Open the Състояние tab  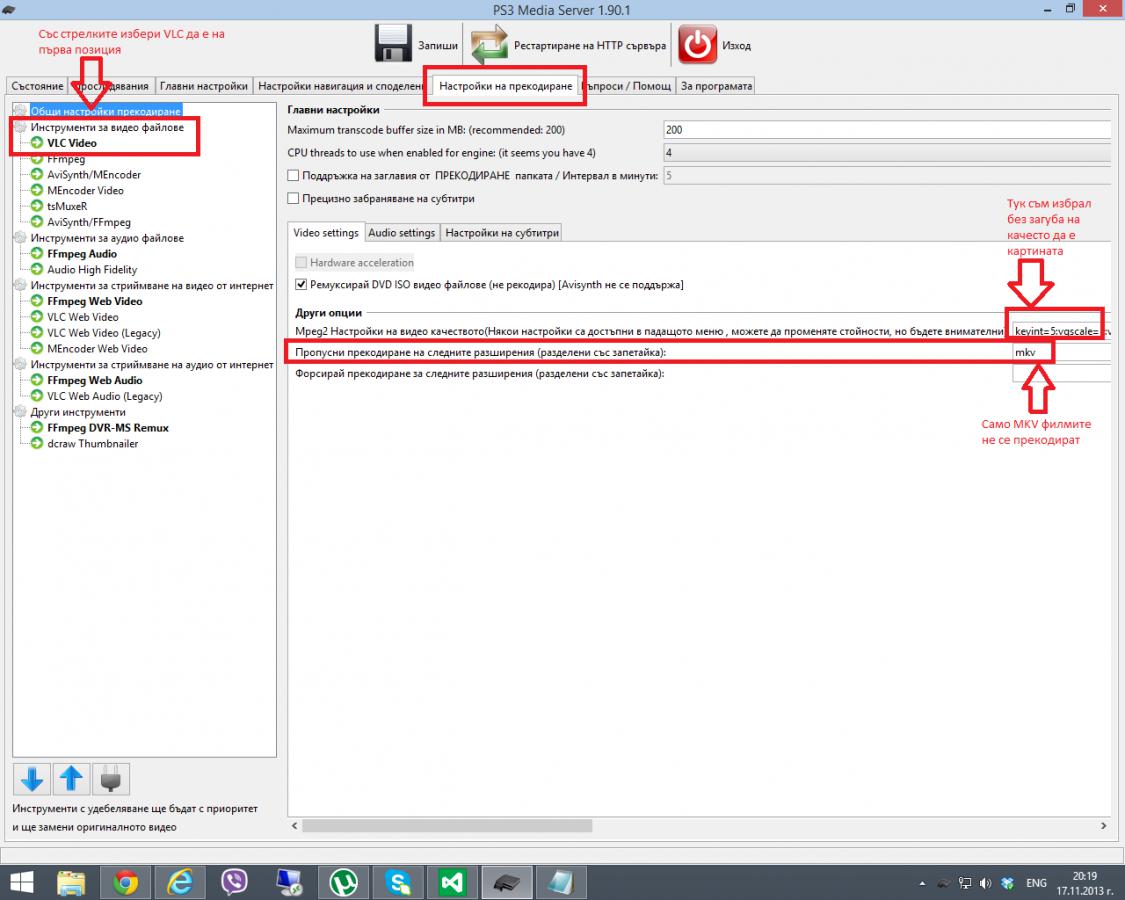[37, 85]
